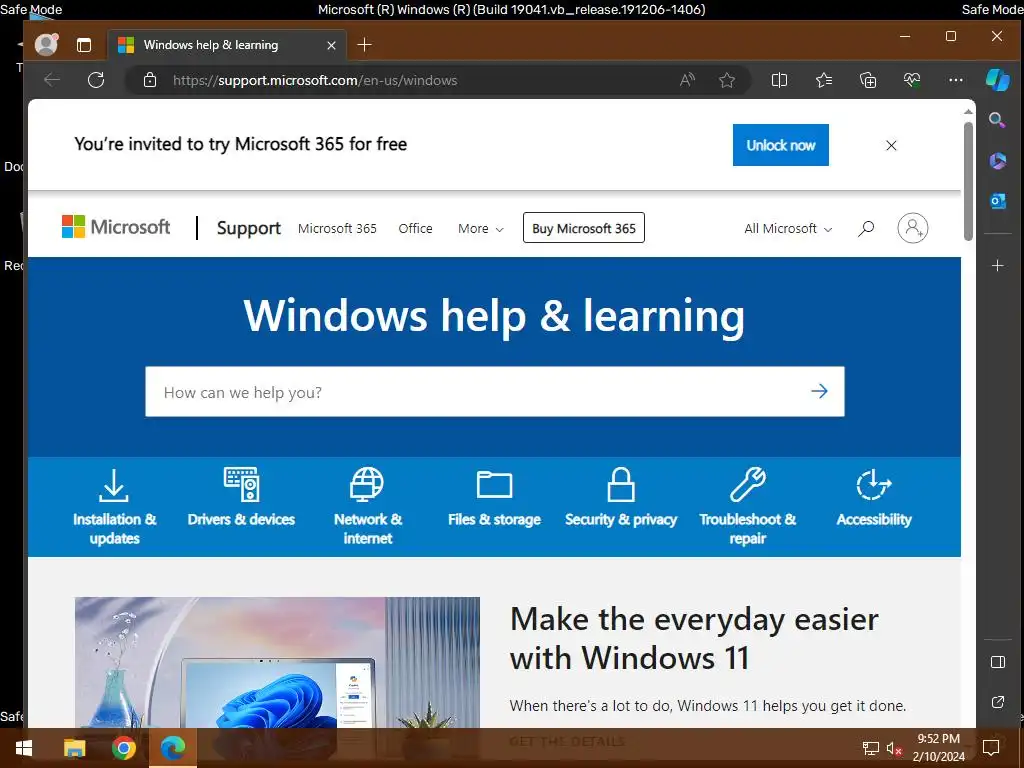Viewport: 1024px width, 768px height.
Task: Open split screen icon in toolbar
Action: coord(779,80)
